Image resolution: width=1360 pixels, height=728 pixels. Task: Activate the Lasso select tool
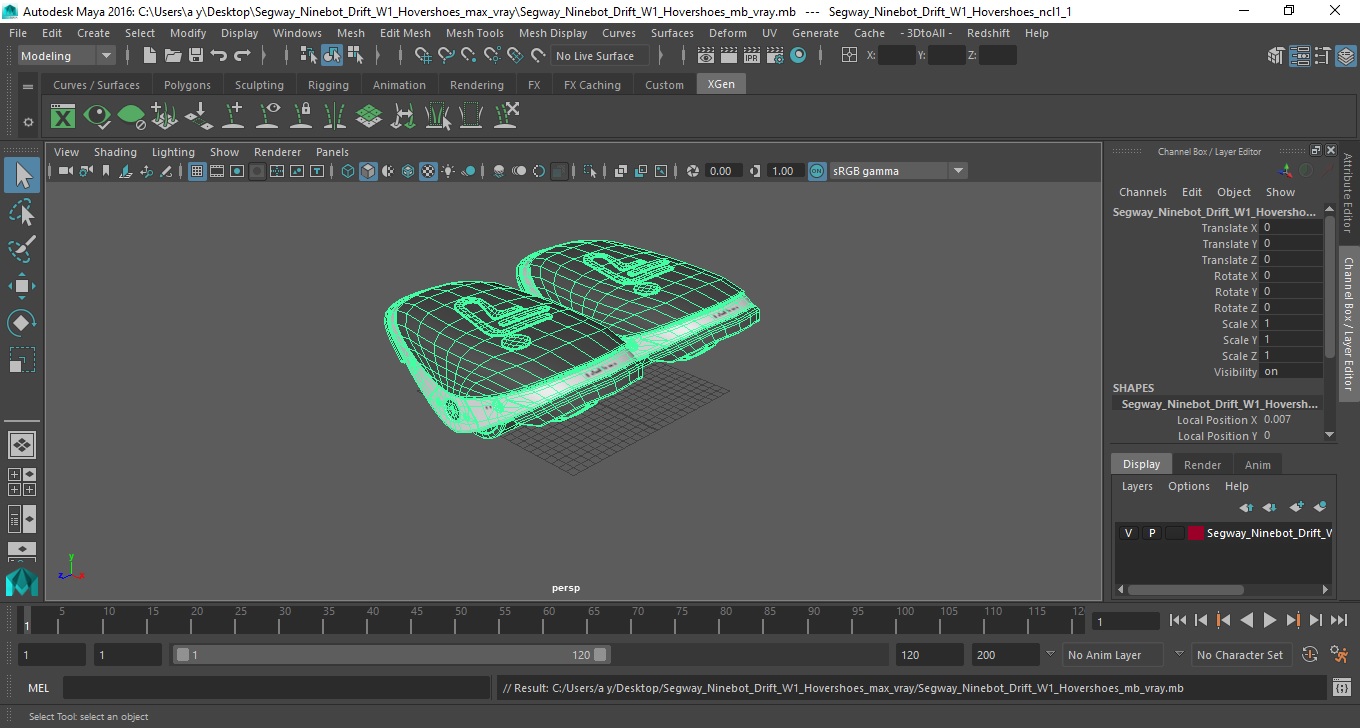pos(22,211)
